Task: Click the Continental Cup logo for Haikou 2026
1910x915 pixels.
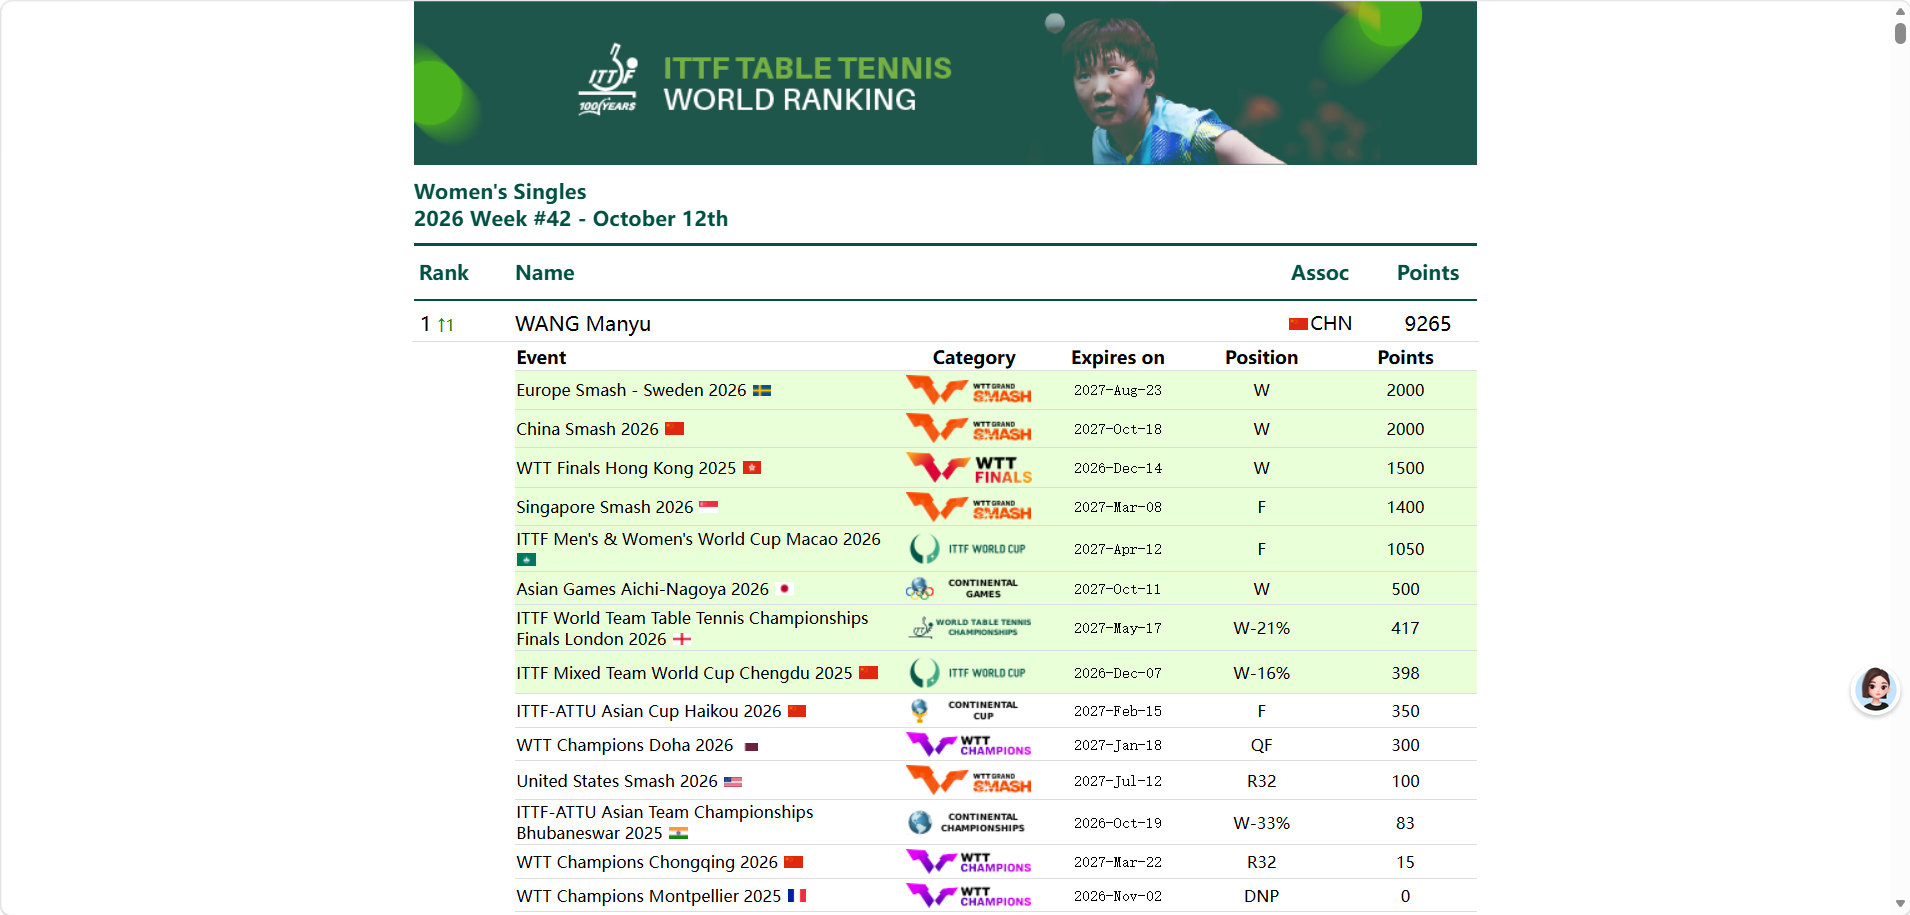Action: pyautogui.click(x=963, y=711)
